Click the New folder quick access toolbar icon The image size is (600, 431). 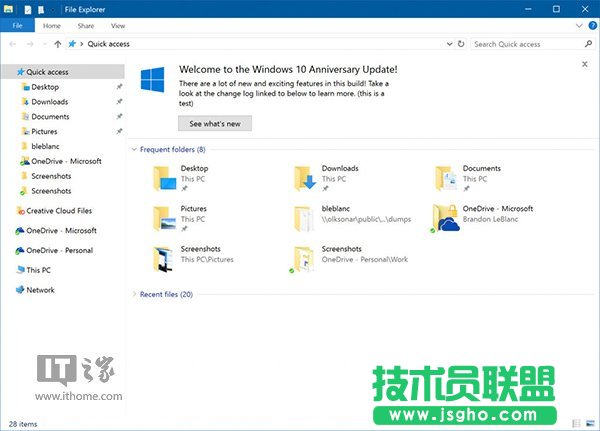pos(41,10)
